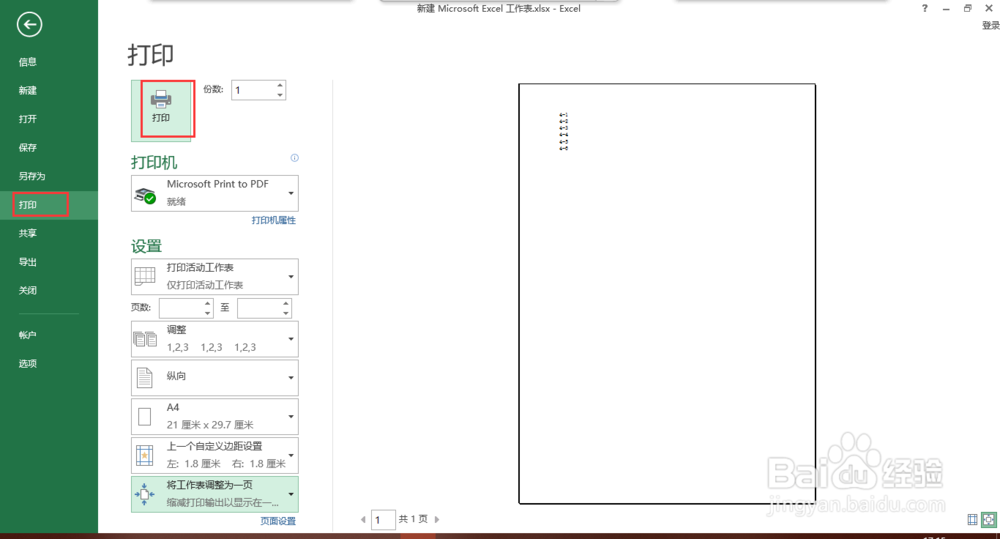Click the A4 paper icon
This screenshot has width=1000, height=539.
[145, 417]
